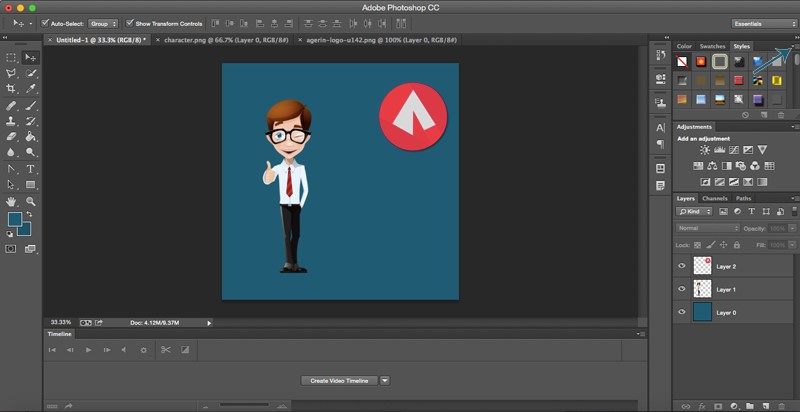
Task: Select the Crop tool
Action: 11,89
